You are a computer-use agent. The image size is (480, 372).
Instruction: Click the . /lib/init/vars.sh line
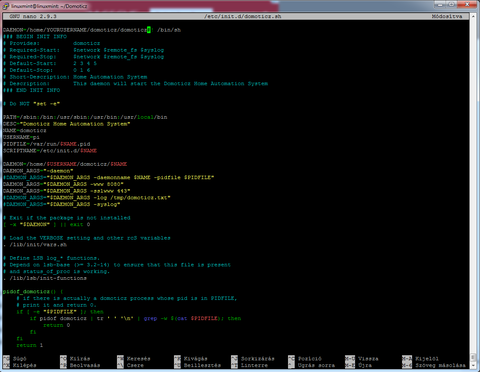(35, 245)
